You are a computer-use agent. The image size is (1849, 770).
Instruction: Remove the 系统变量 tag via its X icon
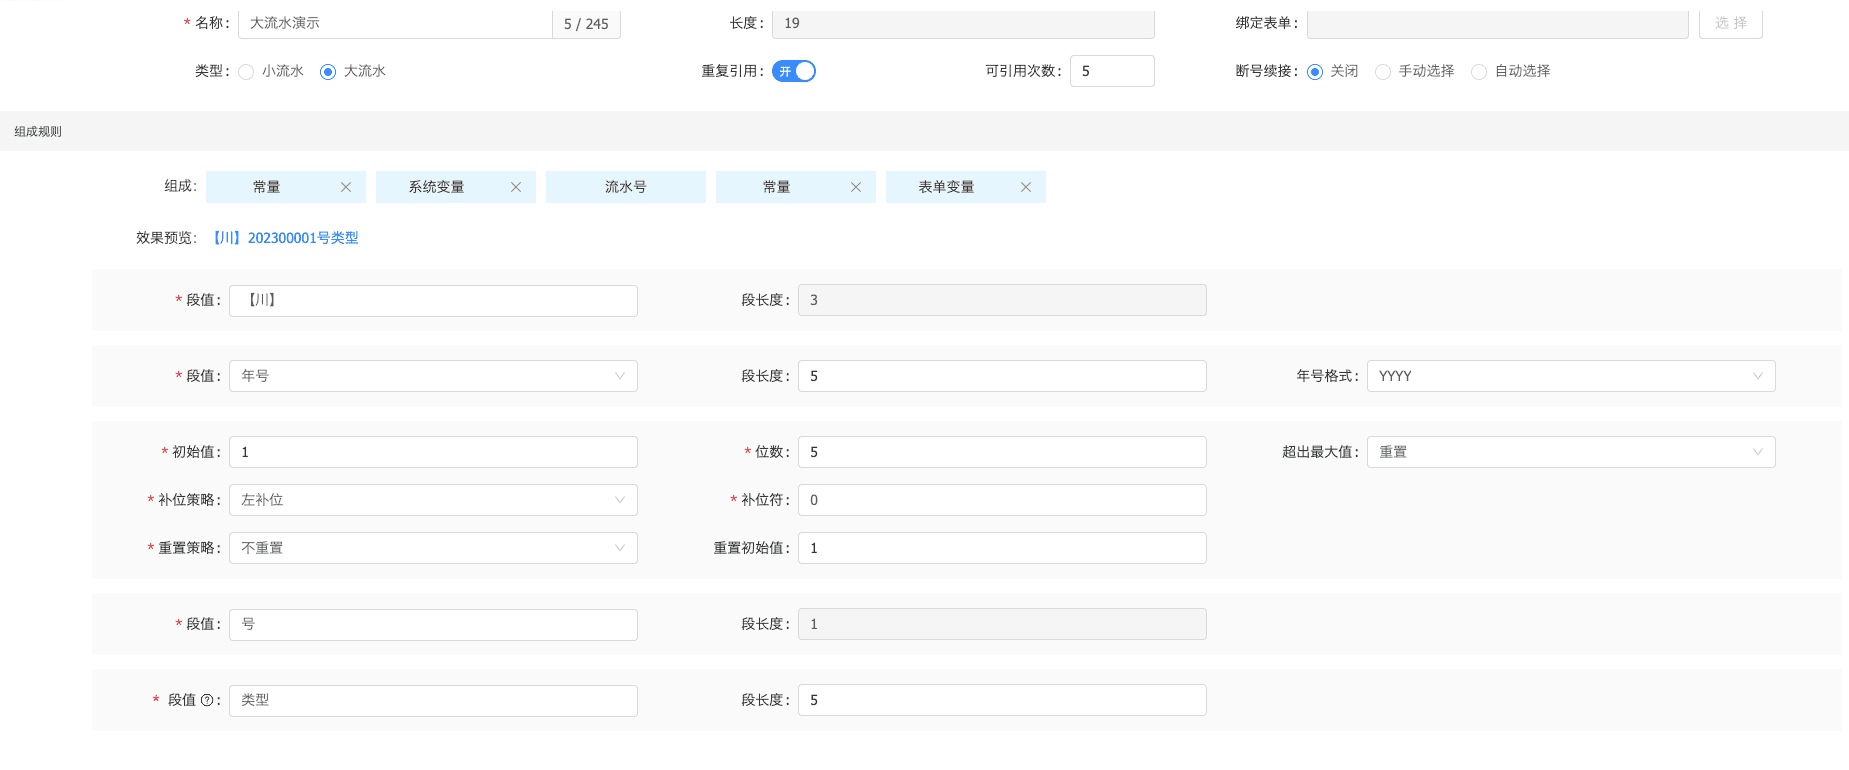(x=516, y=187)
